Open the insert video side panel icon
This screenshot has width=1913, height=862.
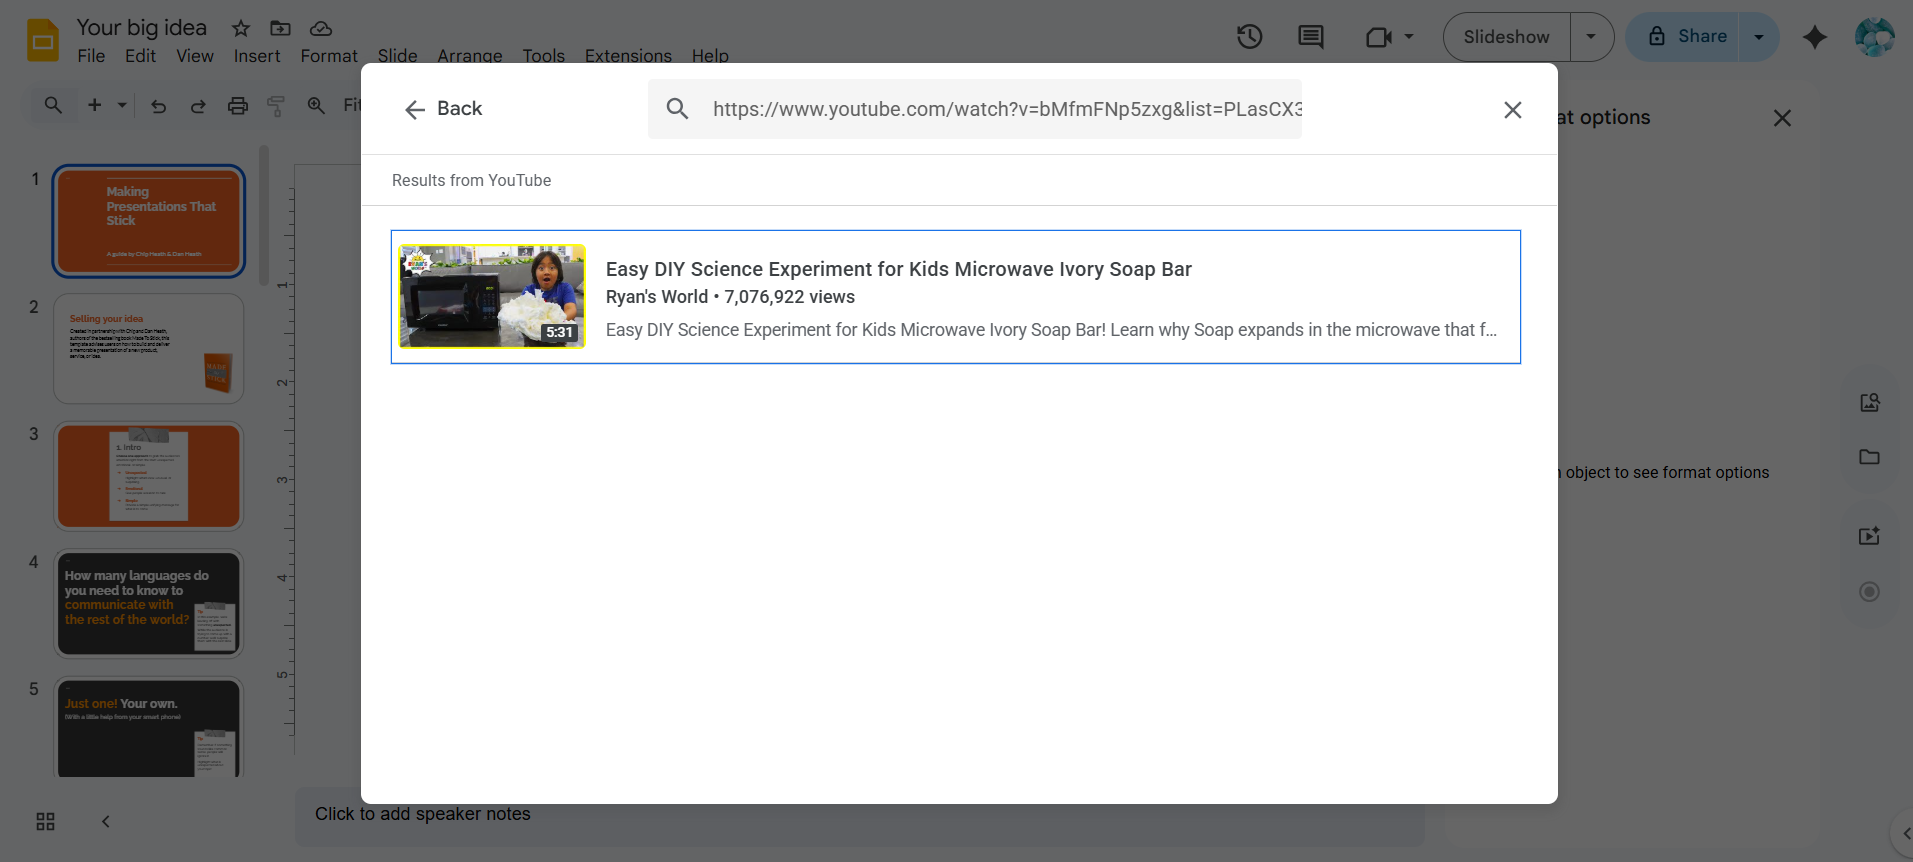point(1870,536)
